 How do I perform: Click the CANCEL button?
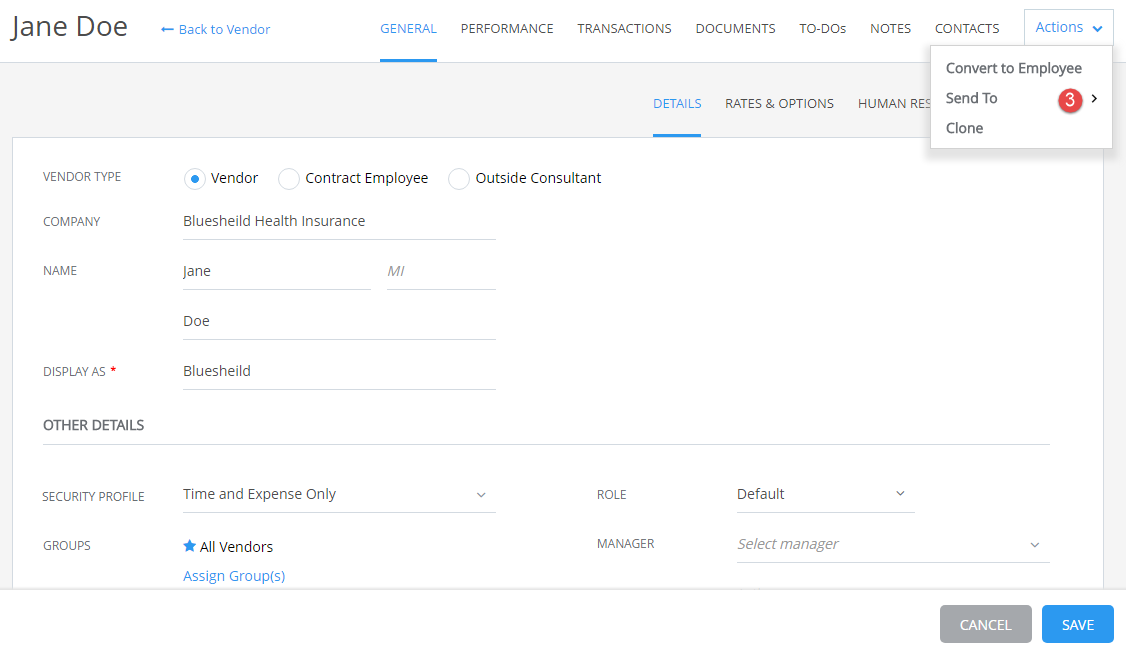(985, 624)
